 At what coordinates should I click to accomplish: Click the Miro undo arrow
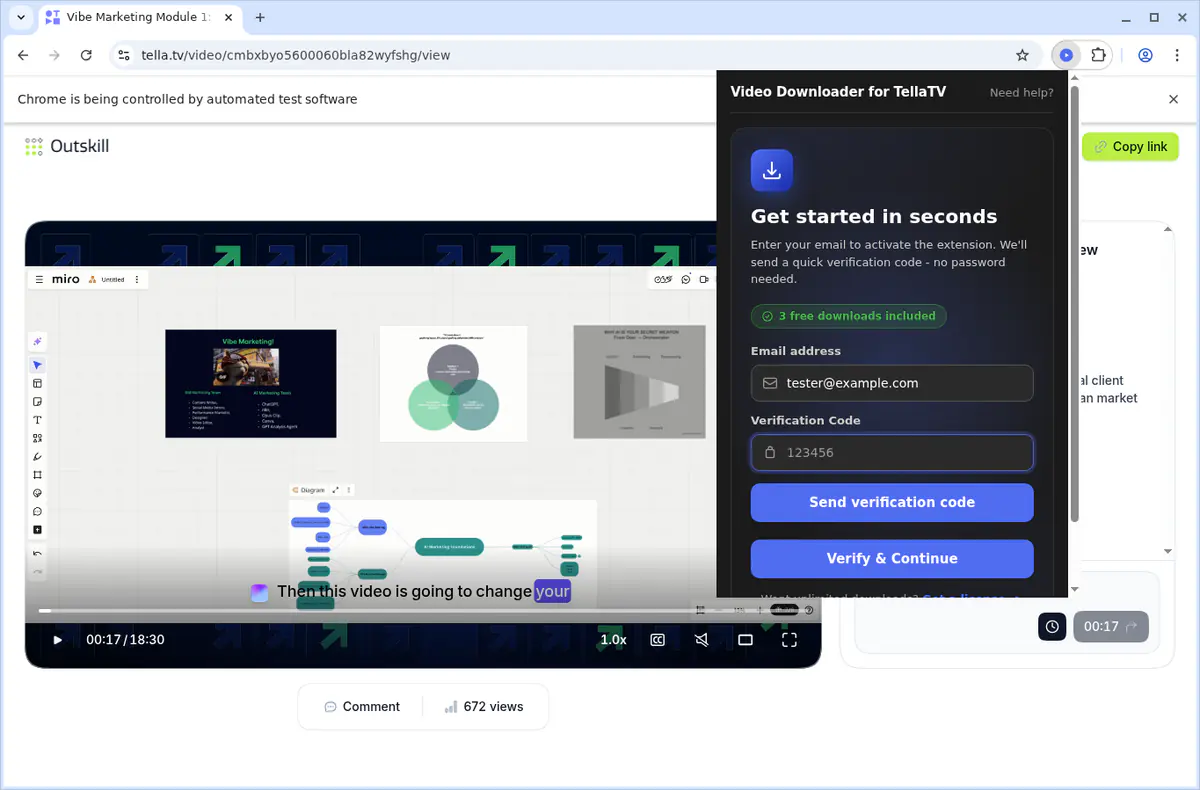(x=38, y=553)
